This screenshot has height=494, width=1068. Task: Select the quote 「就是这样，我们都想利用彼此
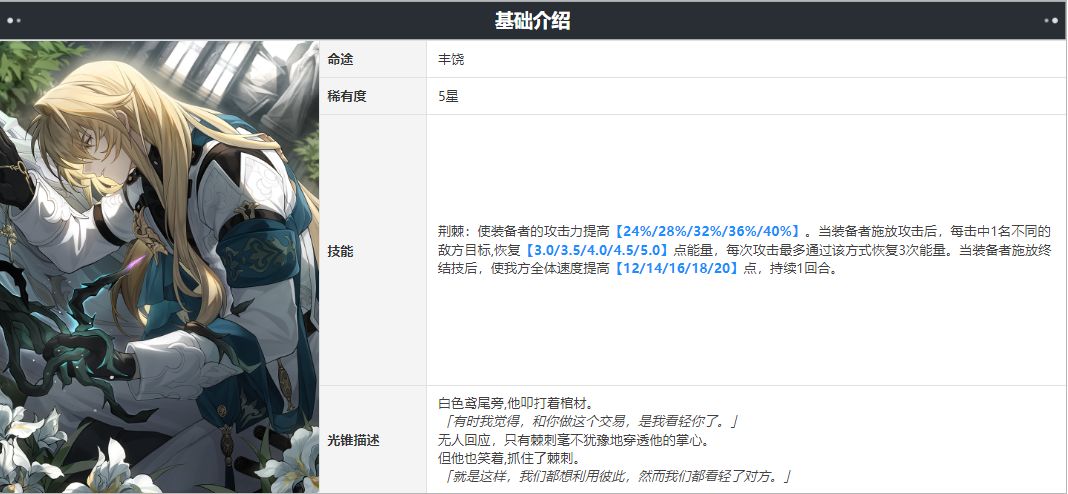pyautogui.click(x=618, y=477)
